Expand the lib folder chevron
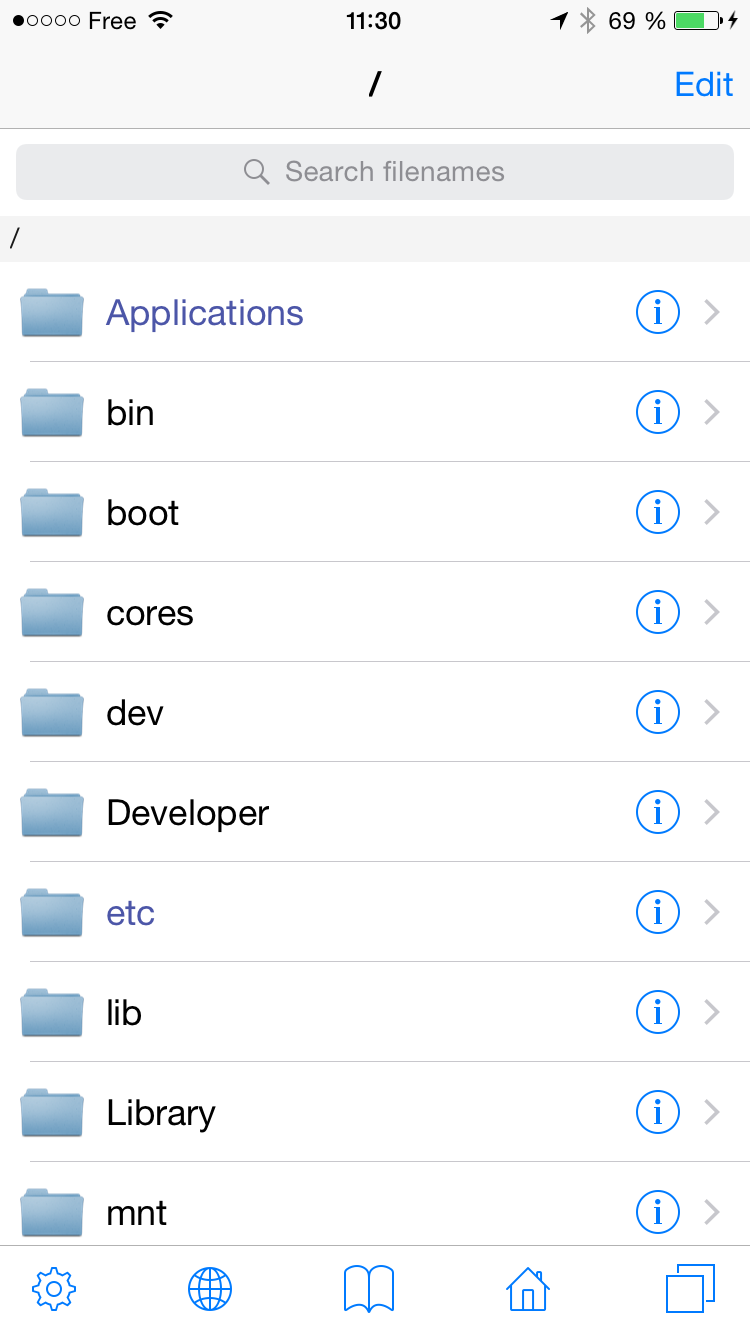Viewport: 750px width, 1334px height. 712,1012
